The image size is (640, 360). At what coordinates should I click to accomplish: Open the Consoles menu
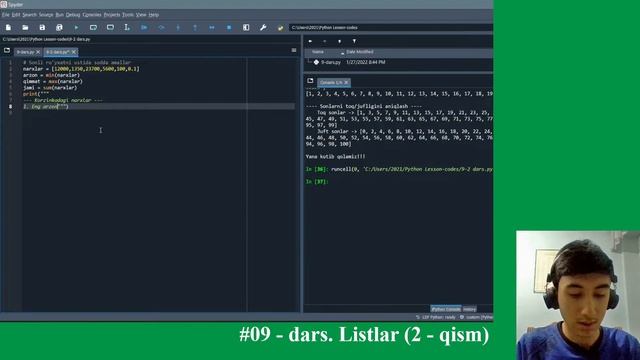coord(92,15)
